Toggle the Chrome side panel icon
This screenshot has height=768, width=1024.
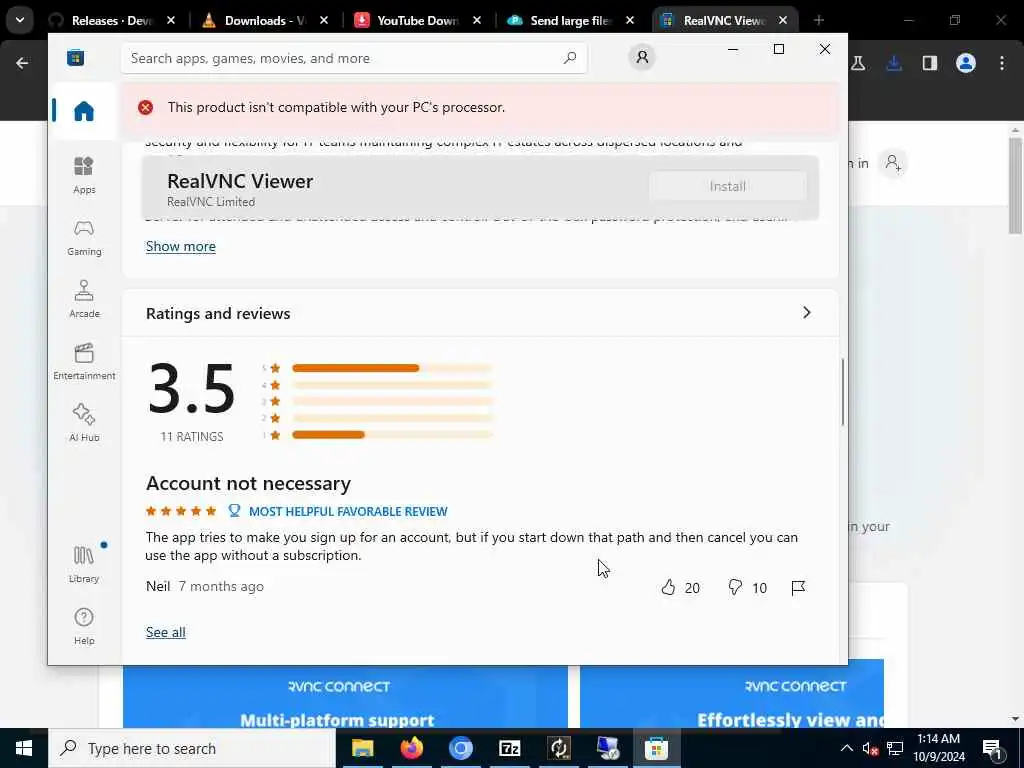click(930, 63)
